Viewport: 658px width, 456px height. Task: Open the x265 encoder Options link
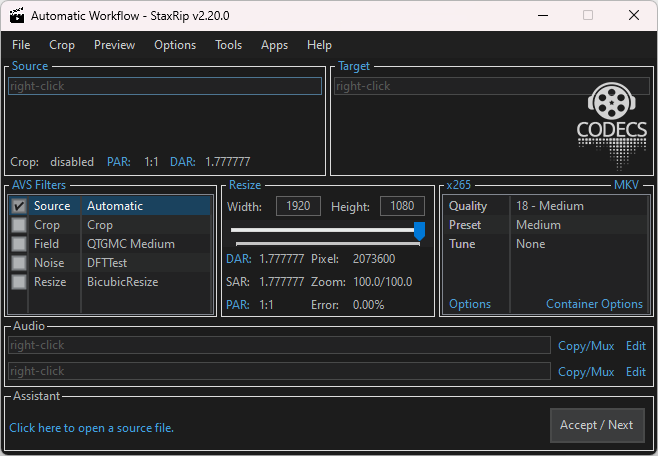point(470,304)
